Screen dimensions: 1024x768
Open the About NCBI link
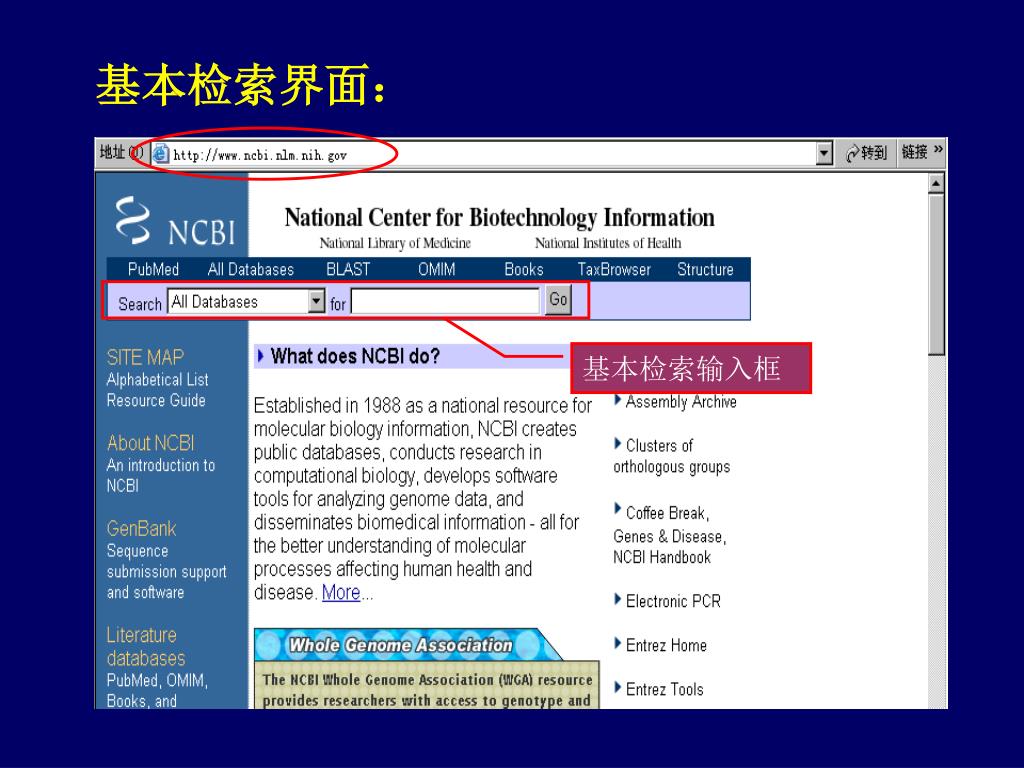pyautogui.click(x=151, y=443)
